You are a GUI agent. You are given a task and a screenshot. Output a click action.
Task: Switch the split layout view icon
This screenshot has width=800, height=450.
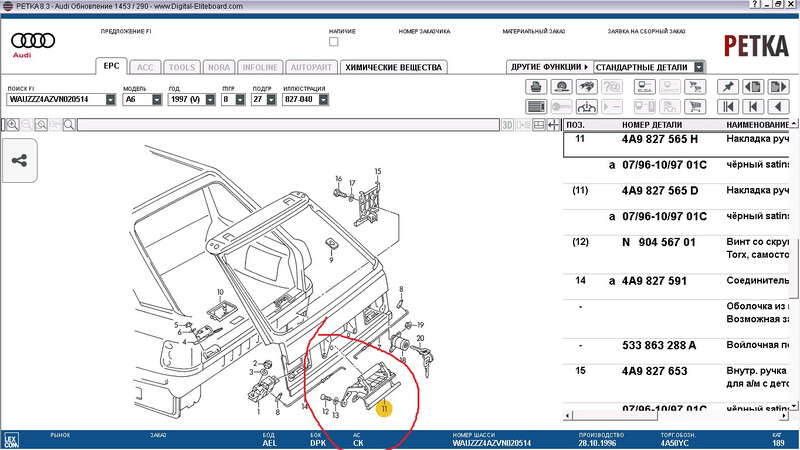pos(539,124)
